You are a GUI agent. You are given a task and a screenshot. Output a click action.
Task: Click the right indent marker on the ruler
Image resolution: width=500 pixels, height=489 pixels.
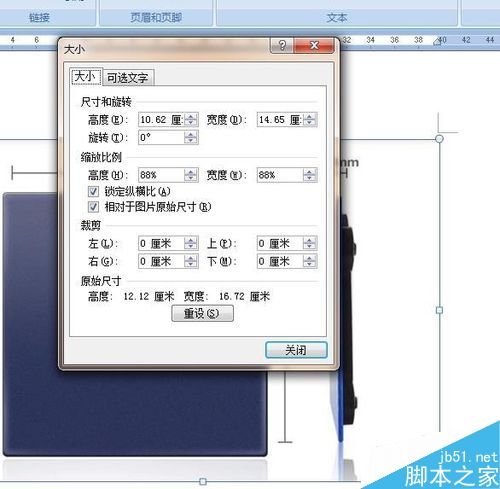click(437, 42)
